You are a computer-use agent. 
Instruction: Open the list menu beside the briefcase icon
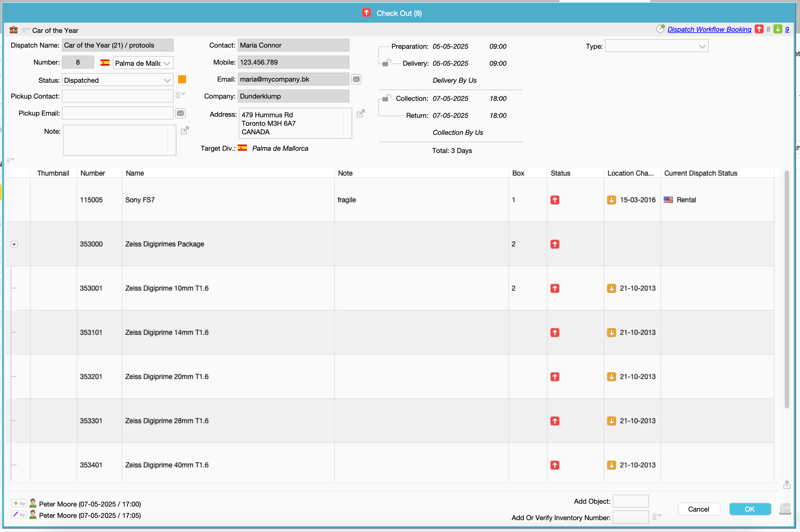[26, 31]
